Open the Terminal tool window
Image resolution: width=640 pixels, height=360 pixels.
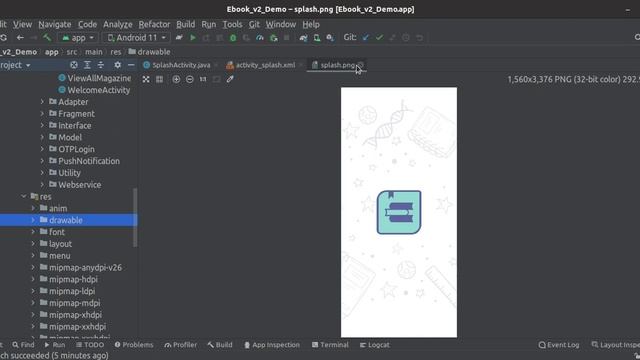pos(330,345)
